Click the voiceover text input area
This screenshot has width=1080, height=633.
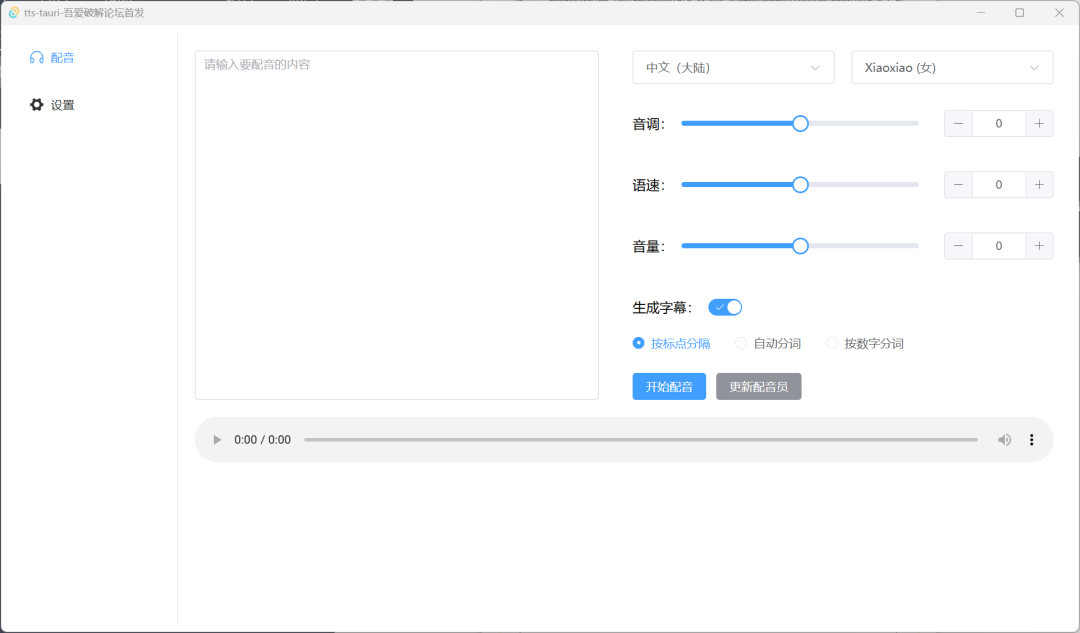coord(396,224)
